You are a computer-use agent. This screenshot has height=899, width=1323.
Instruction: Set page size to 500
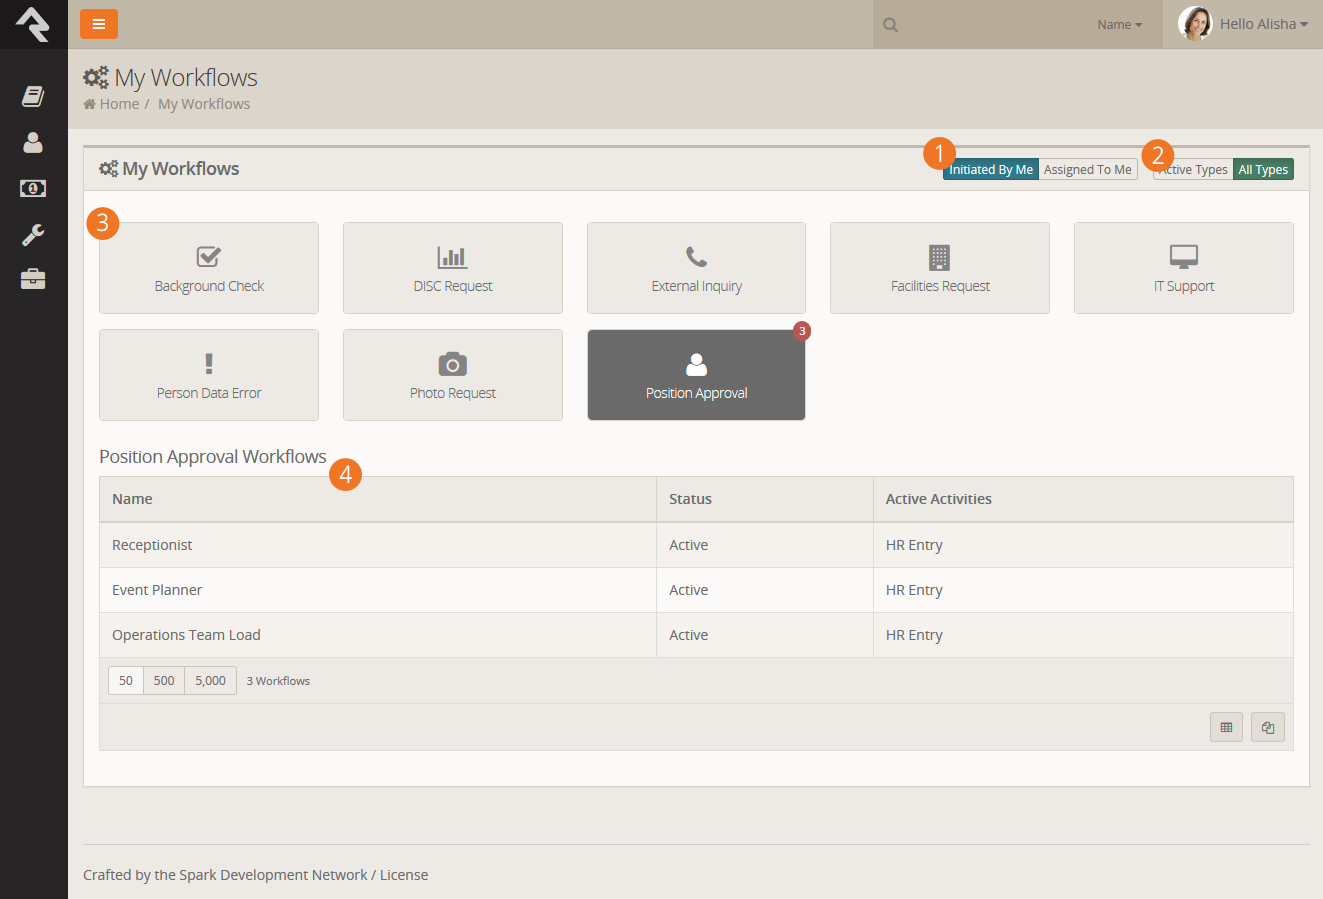tap(164, 681)
